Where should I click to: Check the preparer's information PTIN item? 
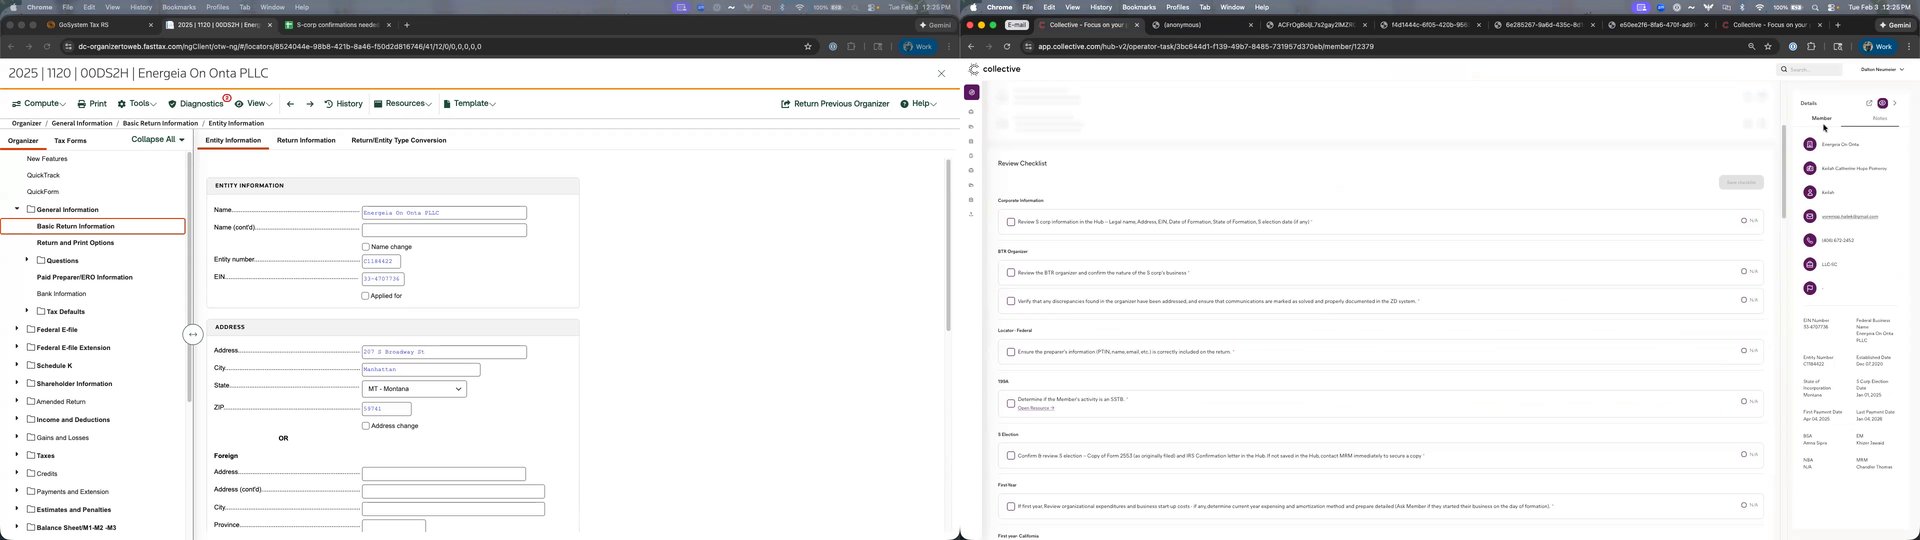click(x=1011, y=352)
